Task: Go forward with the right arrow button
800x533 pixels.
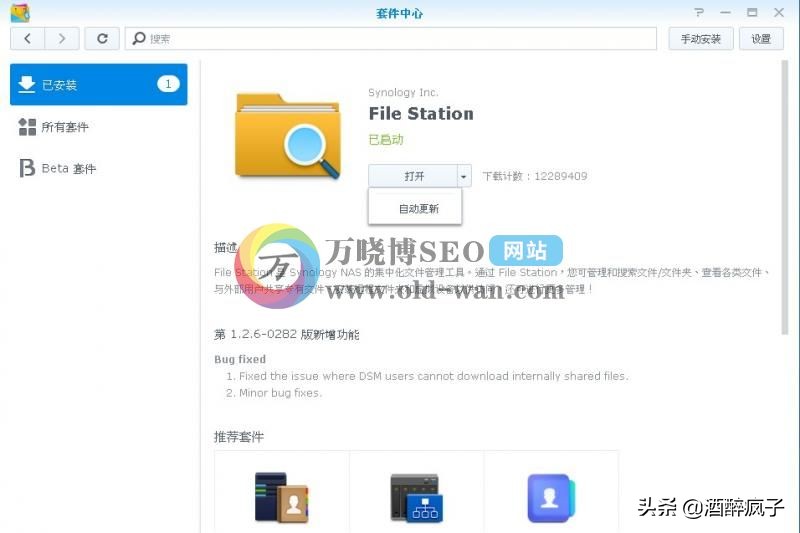Action: (62, 39)
